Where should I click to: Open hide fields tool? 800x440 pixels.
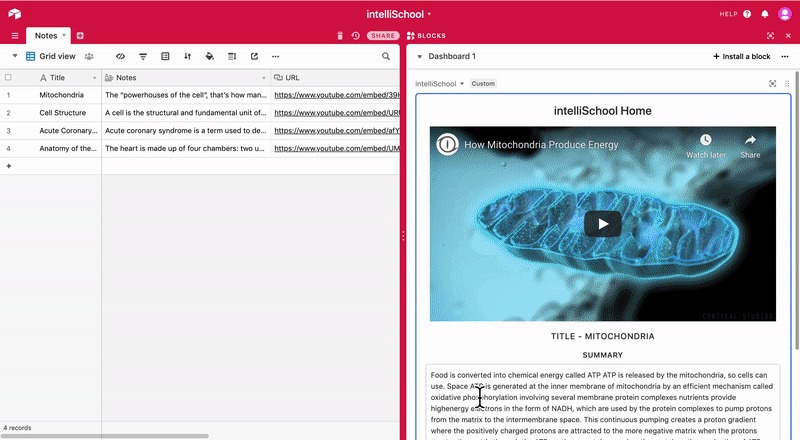point(120,56)
